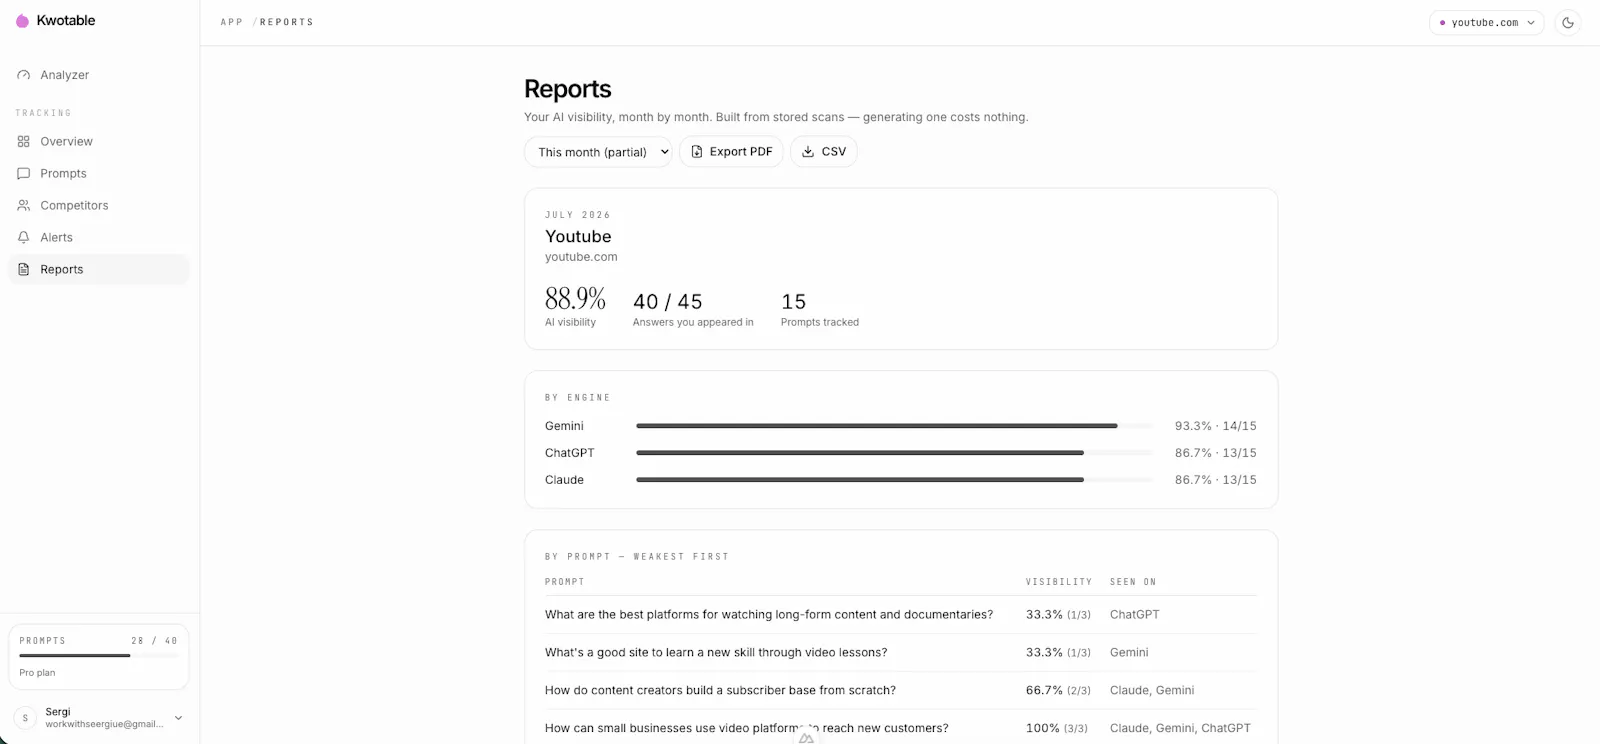The height and width of the screenshot is (744, 1600).
Task: Download the report as CSV
Action: coord(824,152)
